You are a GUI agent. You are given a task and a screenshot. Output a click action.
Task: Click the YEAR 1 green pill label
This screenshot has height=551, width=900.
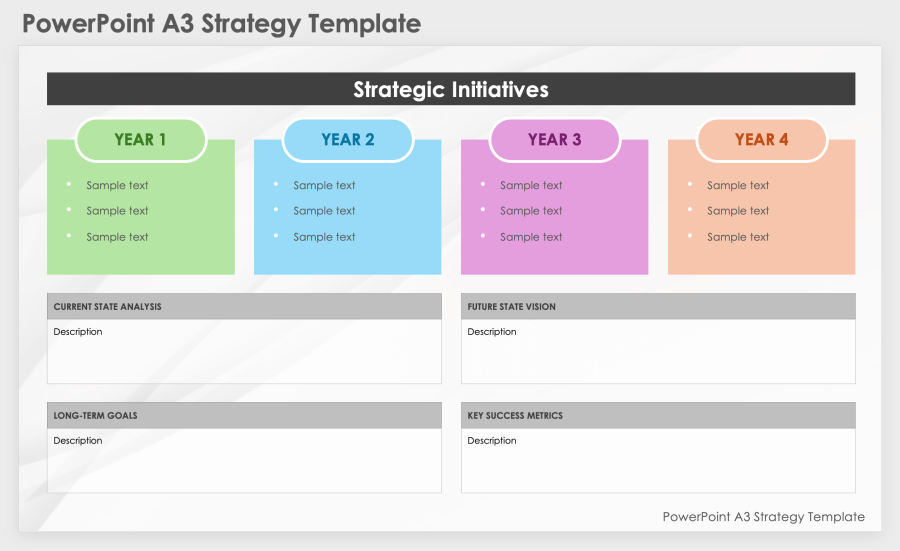click(x=141, y=140)
